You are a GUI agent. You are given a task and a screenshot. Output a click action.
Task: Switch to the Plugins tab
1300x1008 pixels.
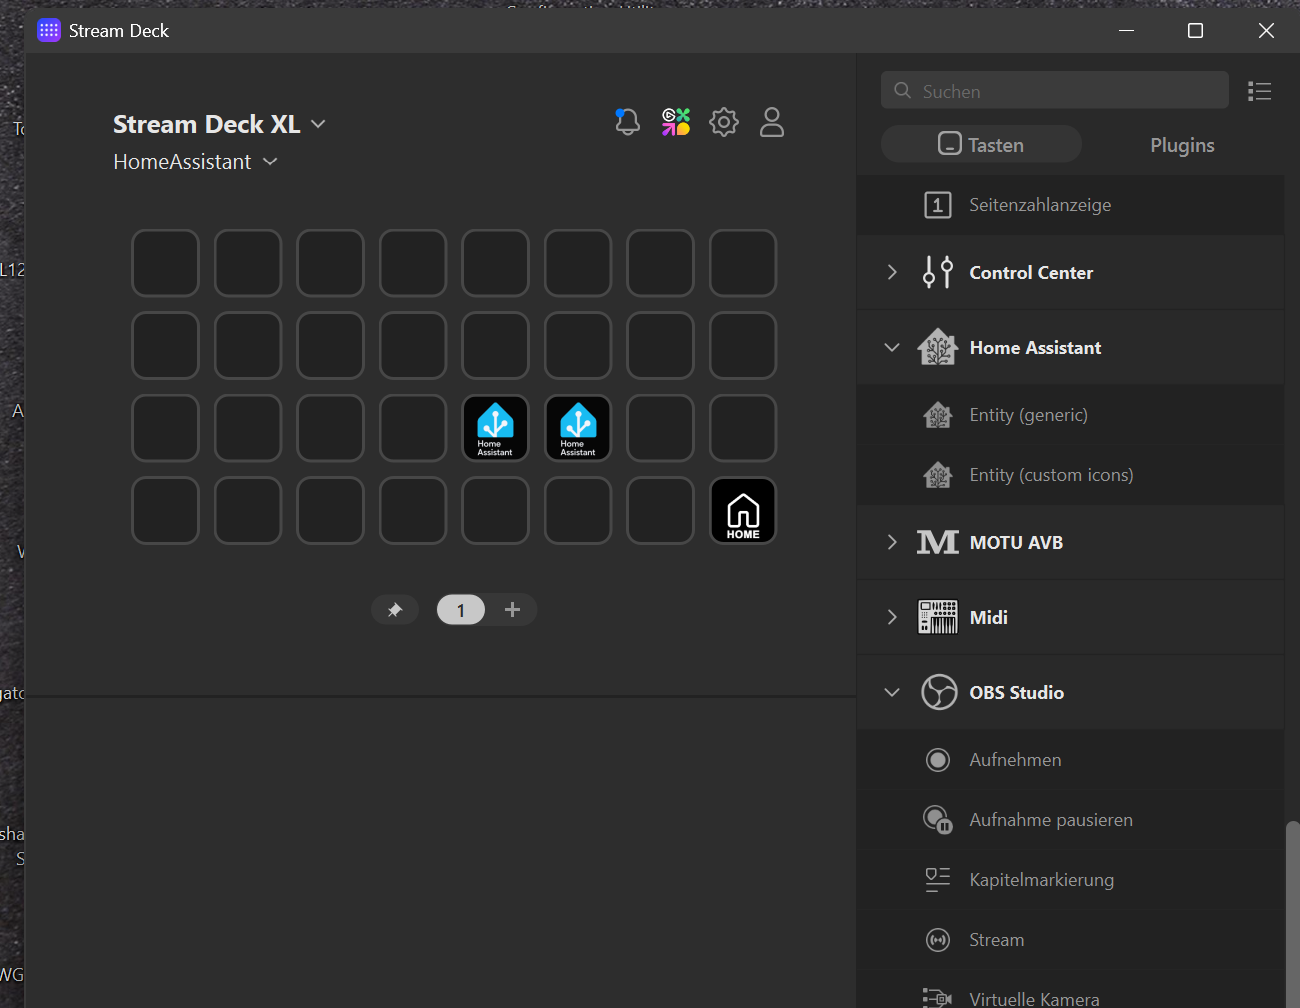pos(1182,145)
